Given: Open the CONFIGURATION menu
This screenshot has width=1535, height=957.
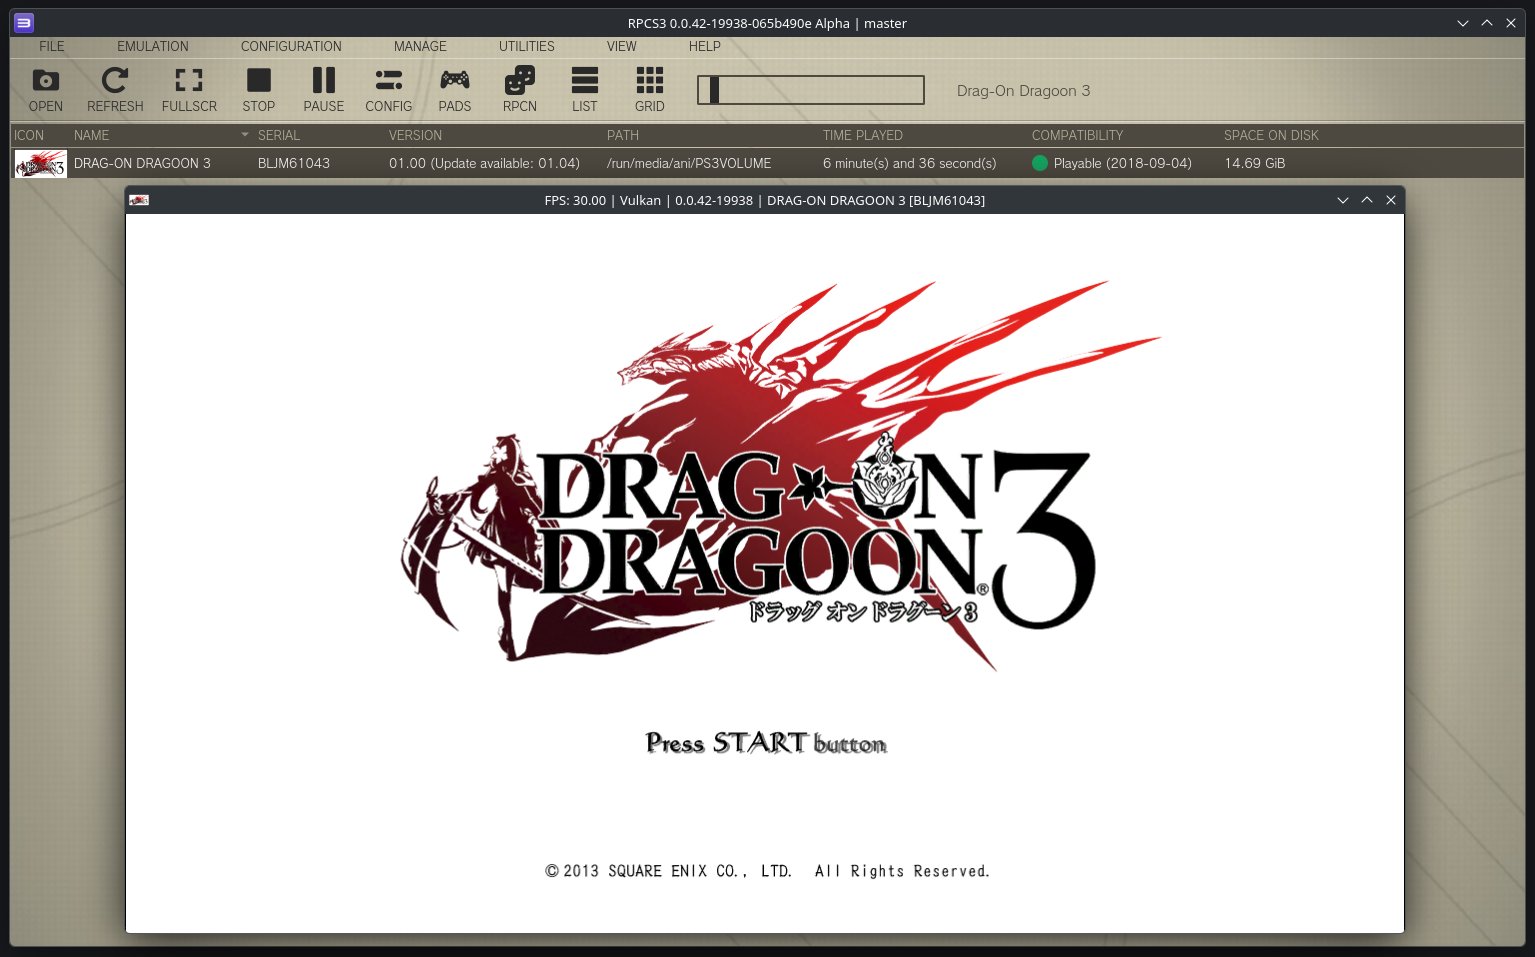Looking at the screenshot, I should [291, 46].
